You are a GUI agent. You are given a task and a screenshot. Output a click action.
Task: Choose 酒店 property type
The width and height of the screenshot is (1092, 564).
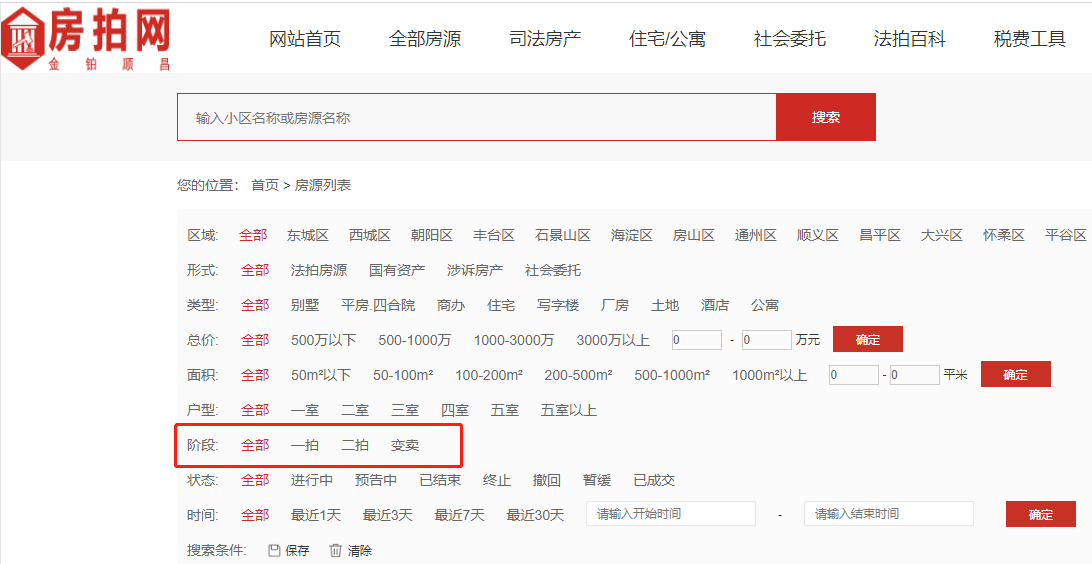(715, 305)
